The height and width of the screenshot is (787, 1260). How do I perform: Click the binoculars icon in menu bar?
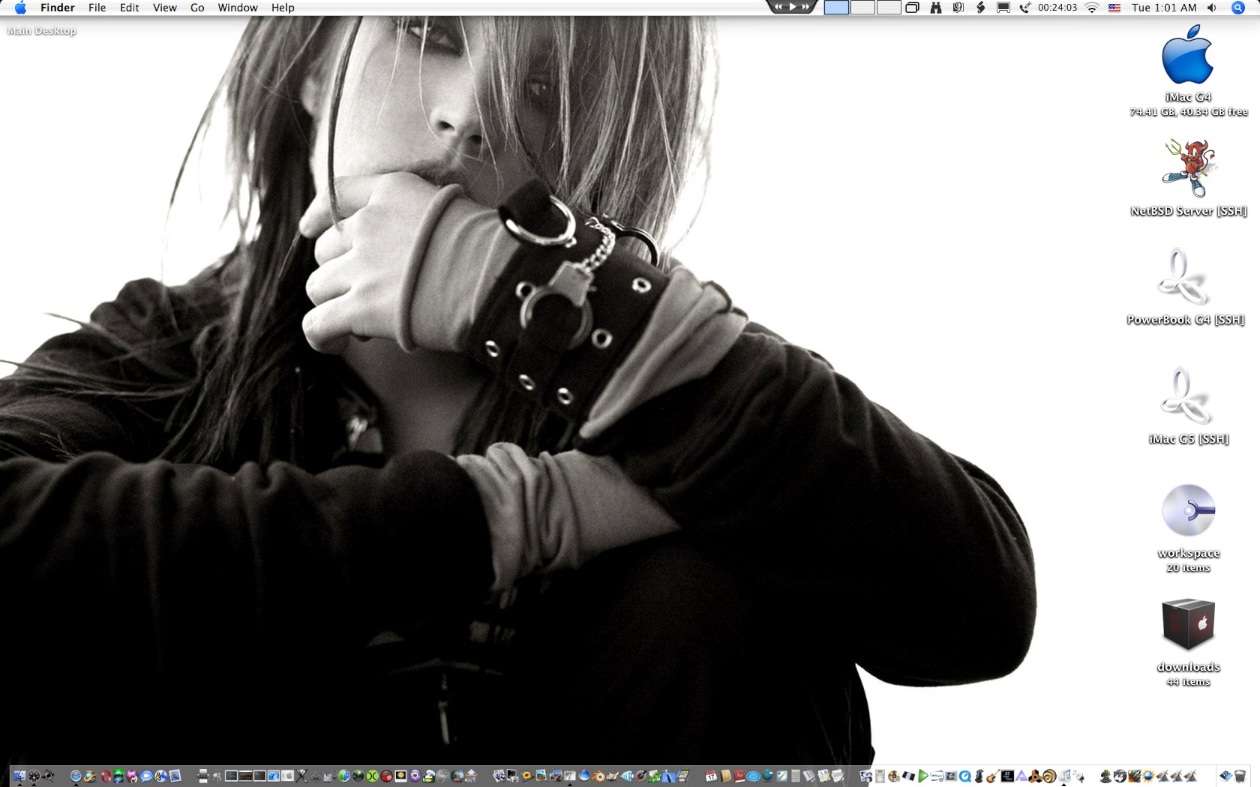(x=936, y=7)
